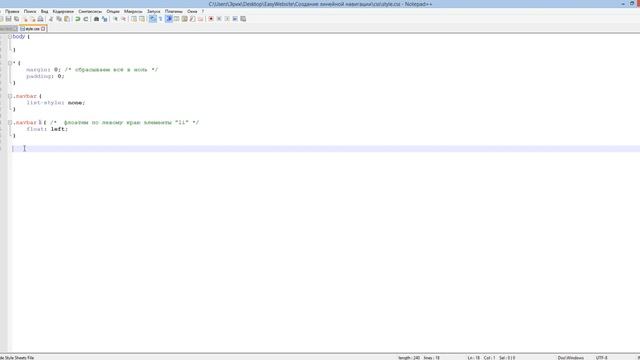Click the Save toolbar icon
This screenshot has height=360, width=640.
pyautogui.click(x=8, y=19)
